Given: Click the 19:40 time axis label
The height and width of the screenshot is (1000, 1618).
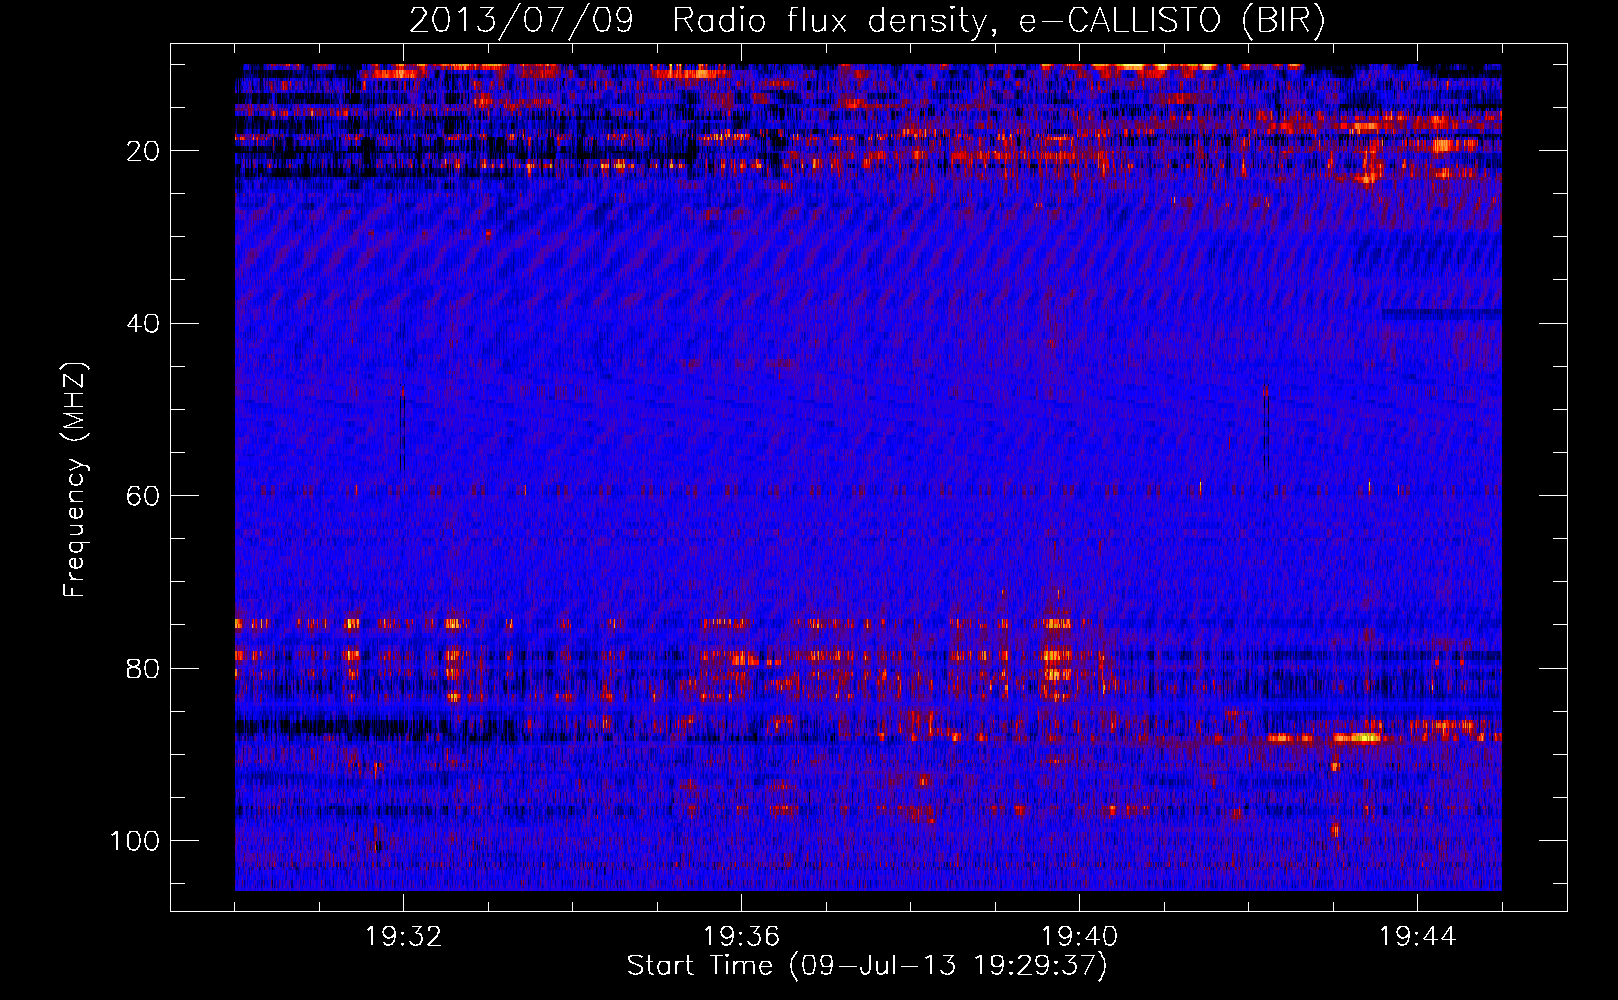Looking at the screenshot, I should point(1079,937).
